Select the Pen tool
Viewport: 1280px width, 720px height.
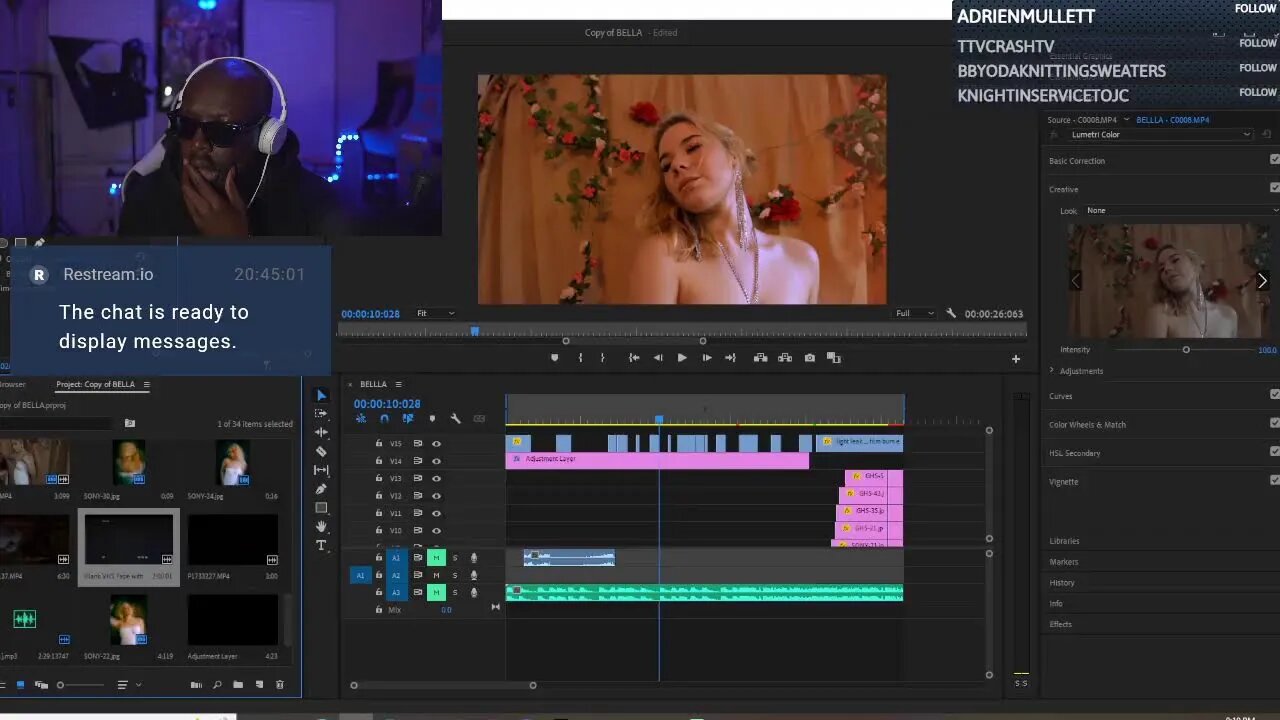[x=321, y=489]
